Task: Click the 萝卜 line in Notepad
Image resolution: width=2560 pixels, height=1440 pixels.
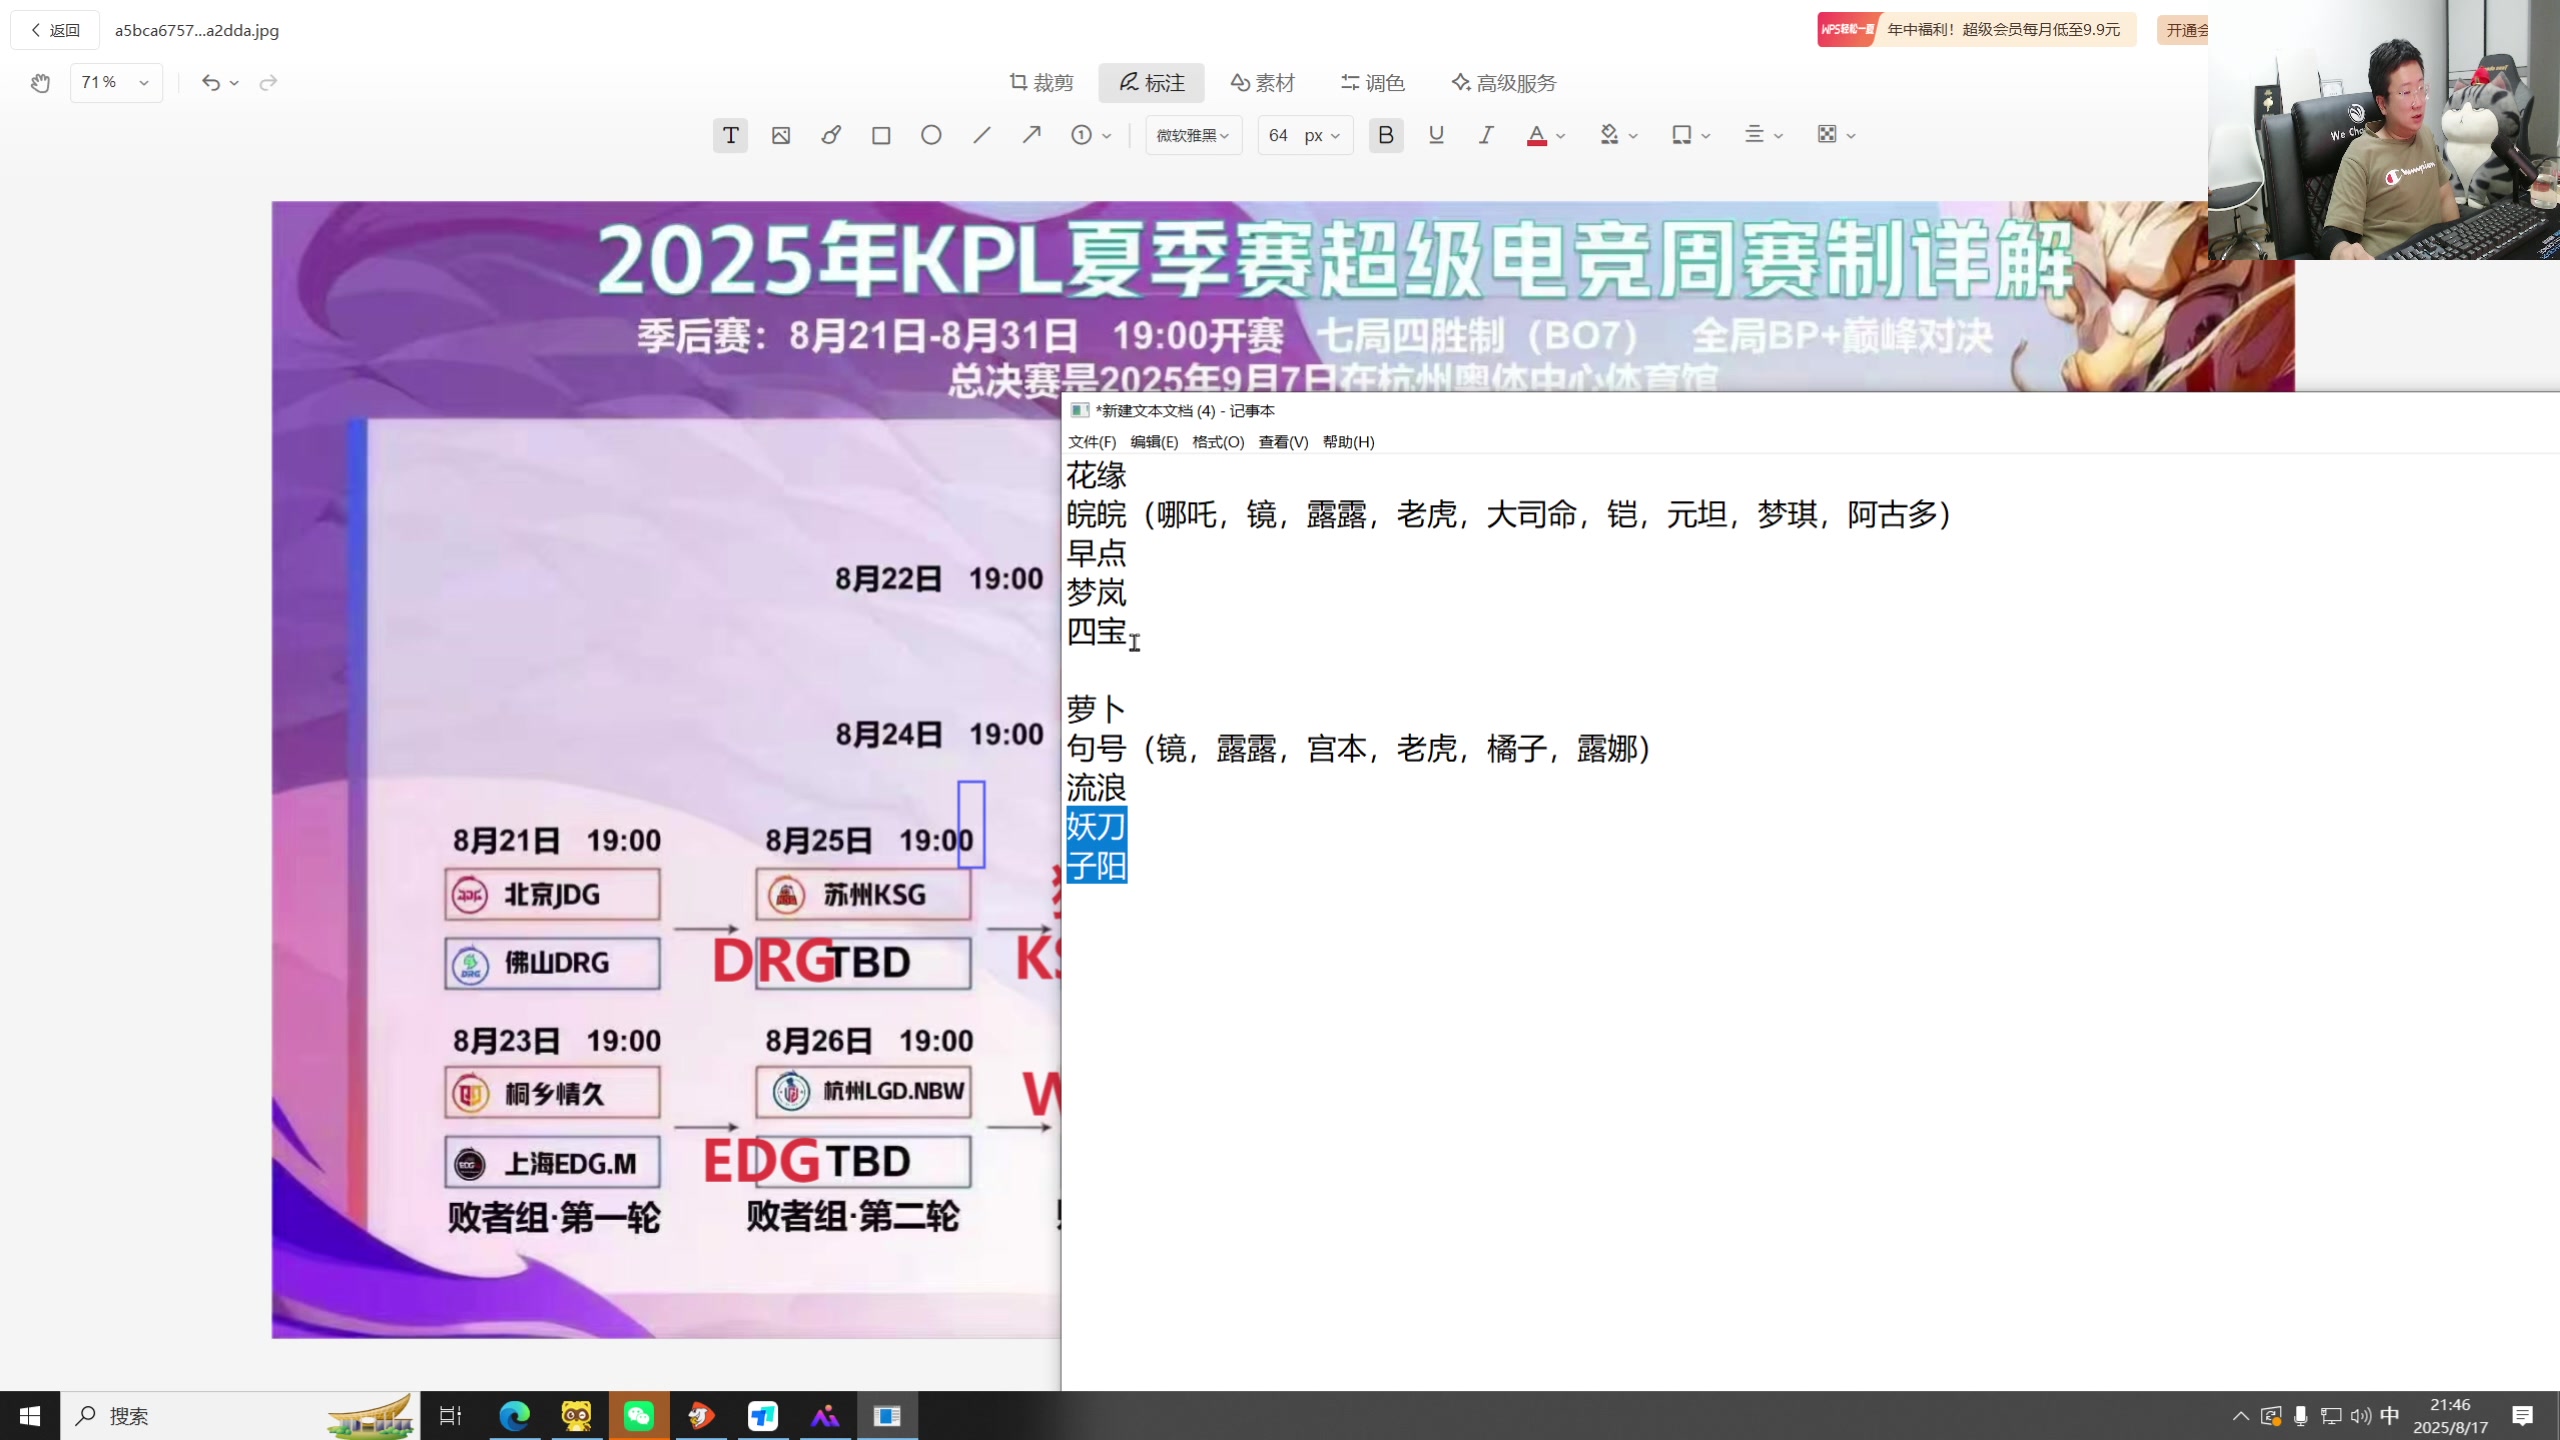Action: (x=1096, y=710)
